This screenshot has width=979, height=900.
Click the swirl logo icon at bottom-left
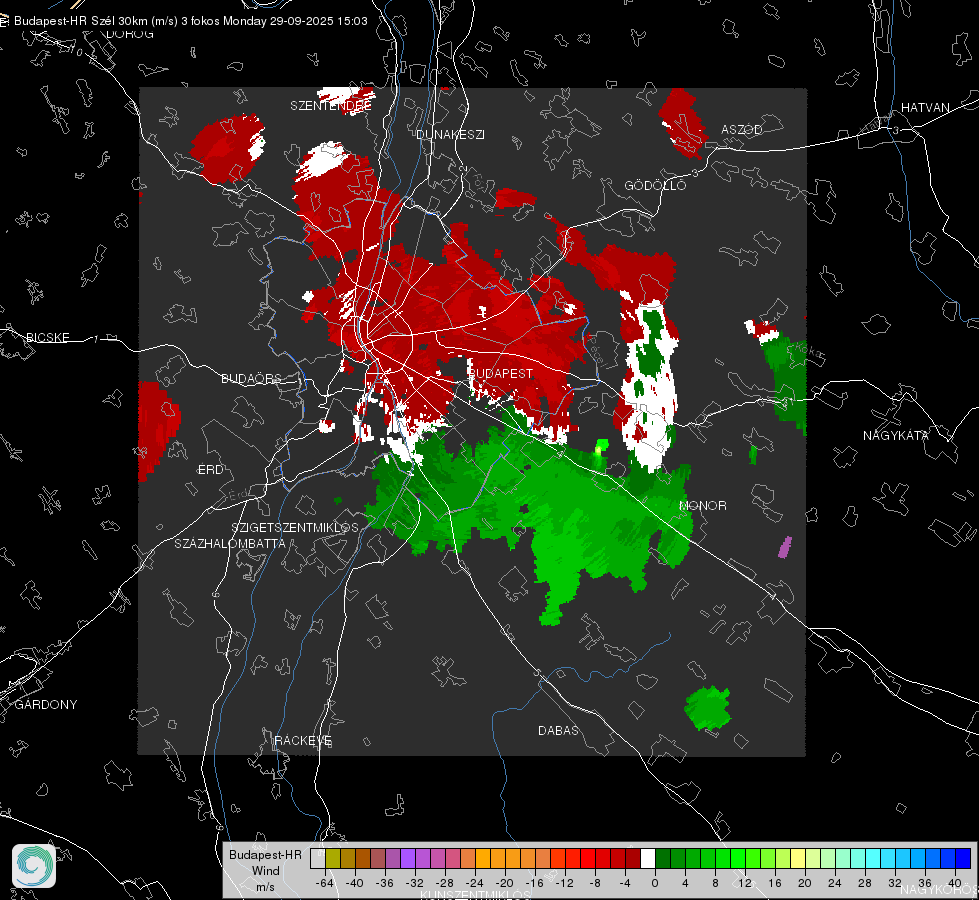pyautogui.click(x=34, y=866)
